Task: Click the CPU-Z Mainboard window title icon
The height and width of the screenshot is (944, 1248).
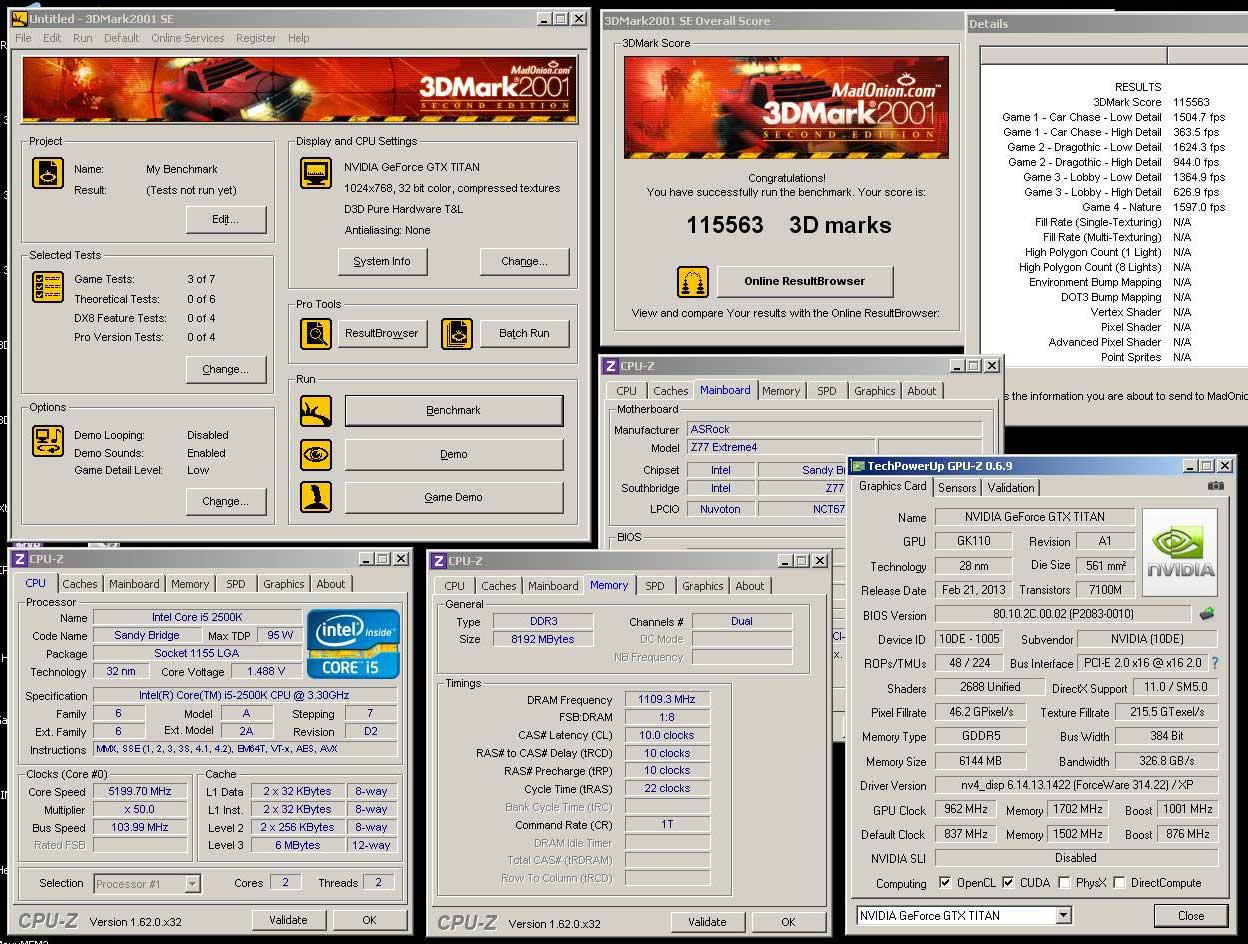Action: tap(610, 366)
